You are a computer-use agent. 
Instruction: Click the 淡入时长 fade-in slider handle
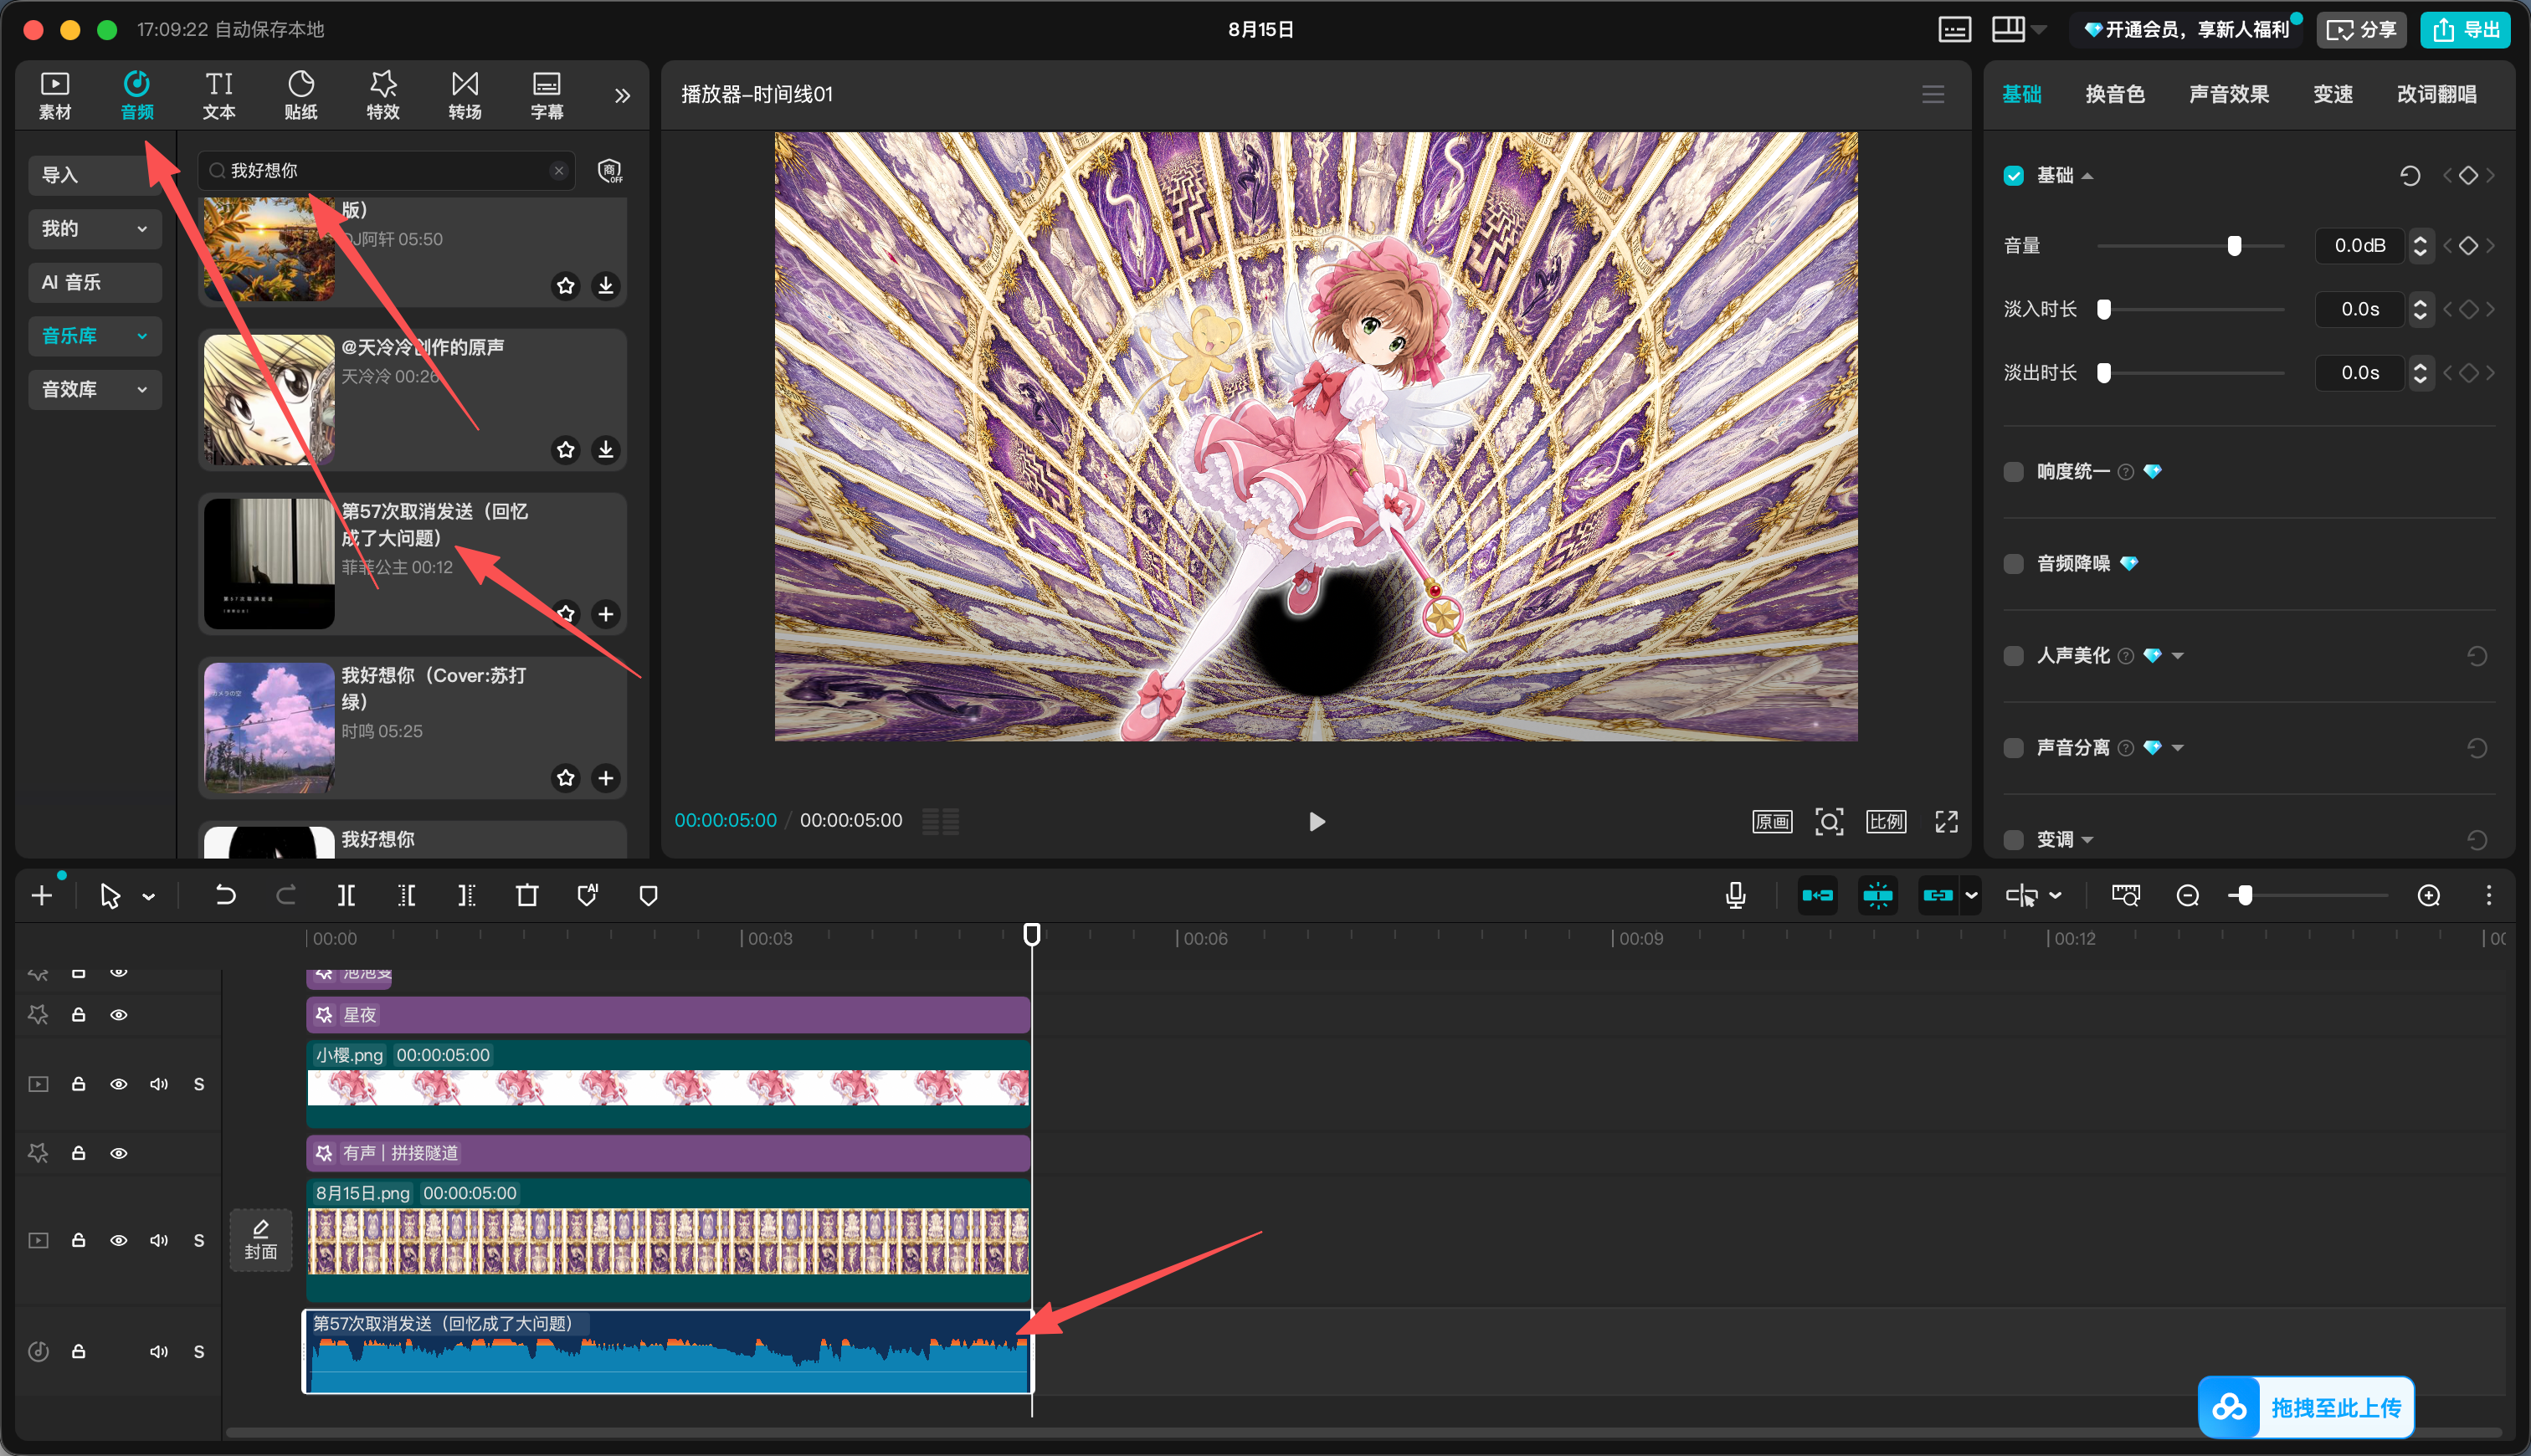(2104, 309)
